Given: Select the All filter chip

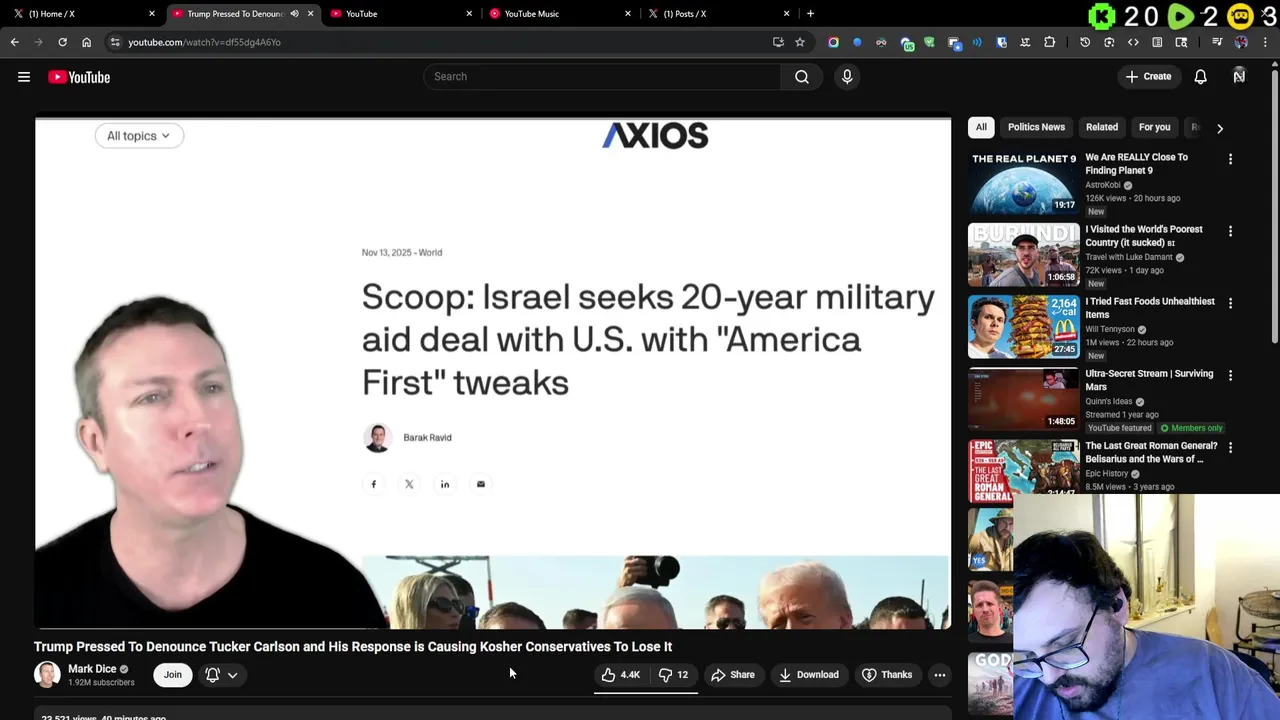Looking at the screenshot, I should [x=981, y=127].
